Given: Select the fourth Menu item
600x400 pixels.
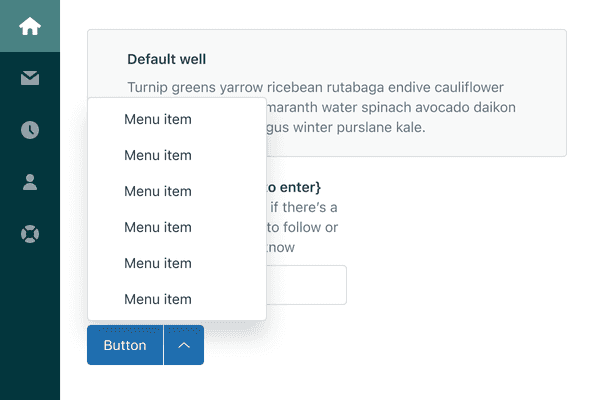Looking at the screenshot, I should 158,228.
